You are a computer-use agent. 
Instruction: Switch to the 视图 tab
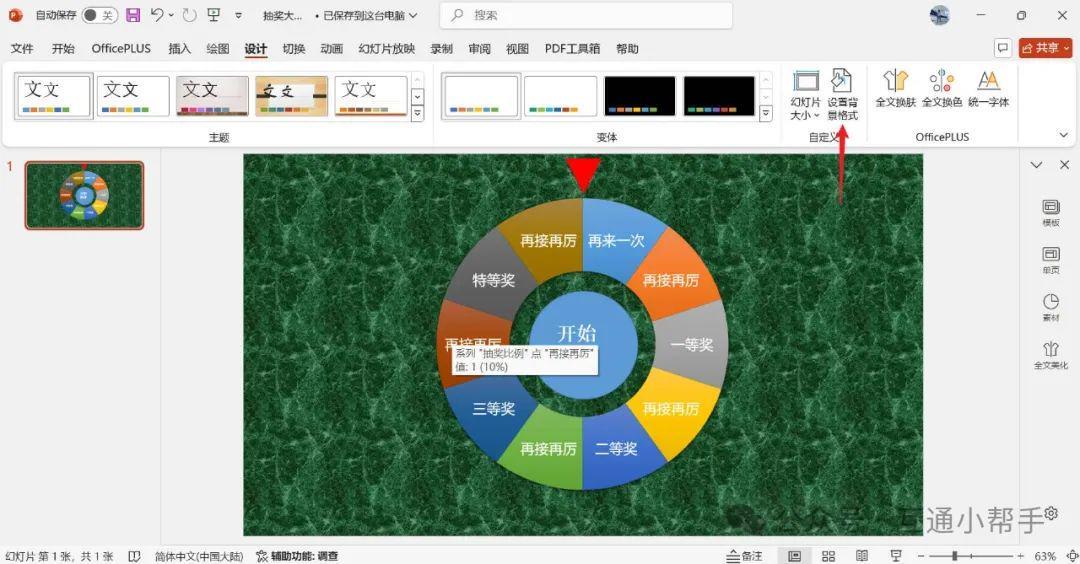click(517, 48)
